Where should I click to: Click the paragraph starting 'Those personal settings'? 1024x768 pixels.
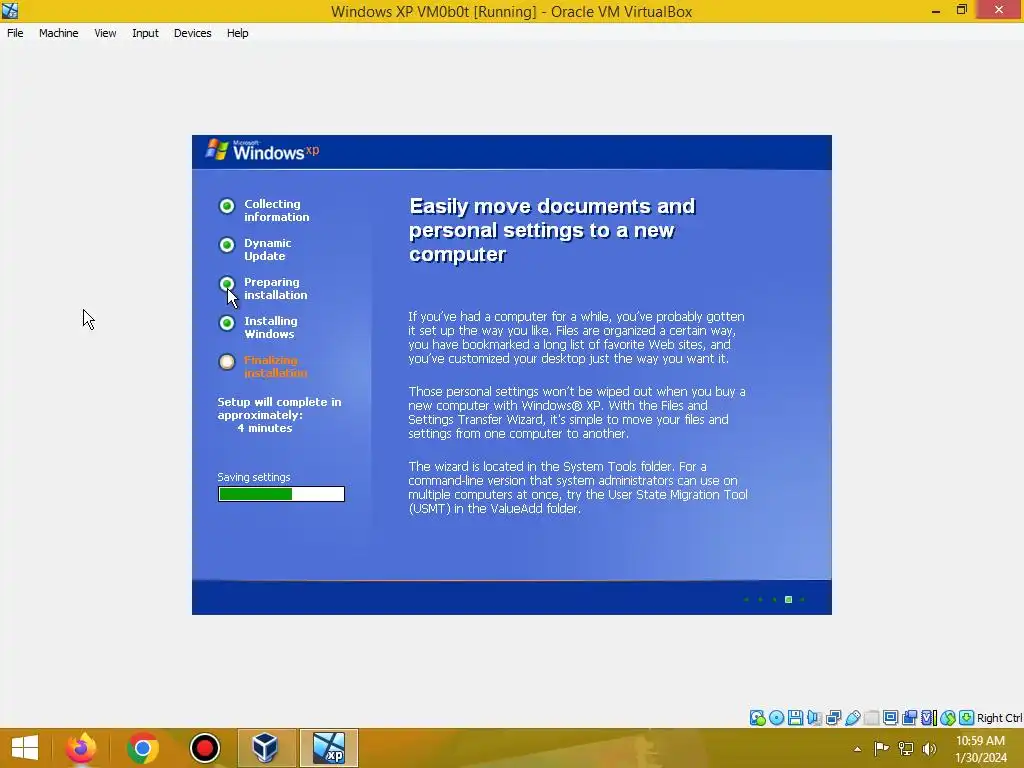point(577,413)
